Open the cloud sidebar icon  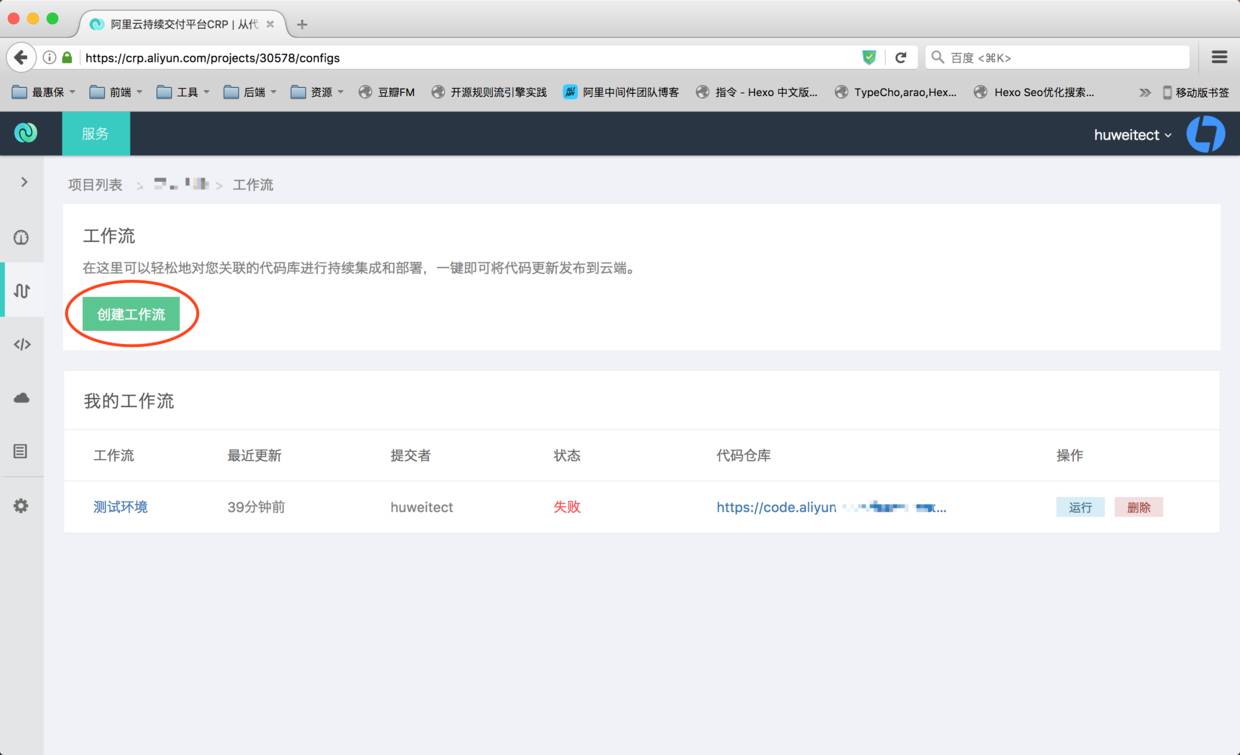[x=21, y=398]
